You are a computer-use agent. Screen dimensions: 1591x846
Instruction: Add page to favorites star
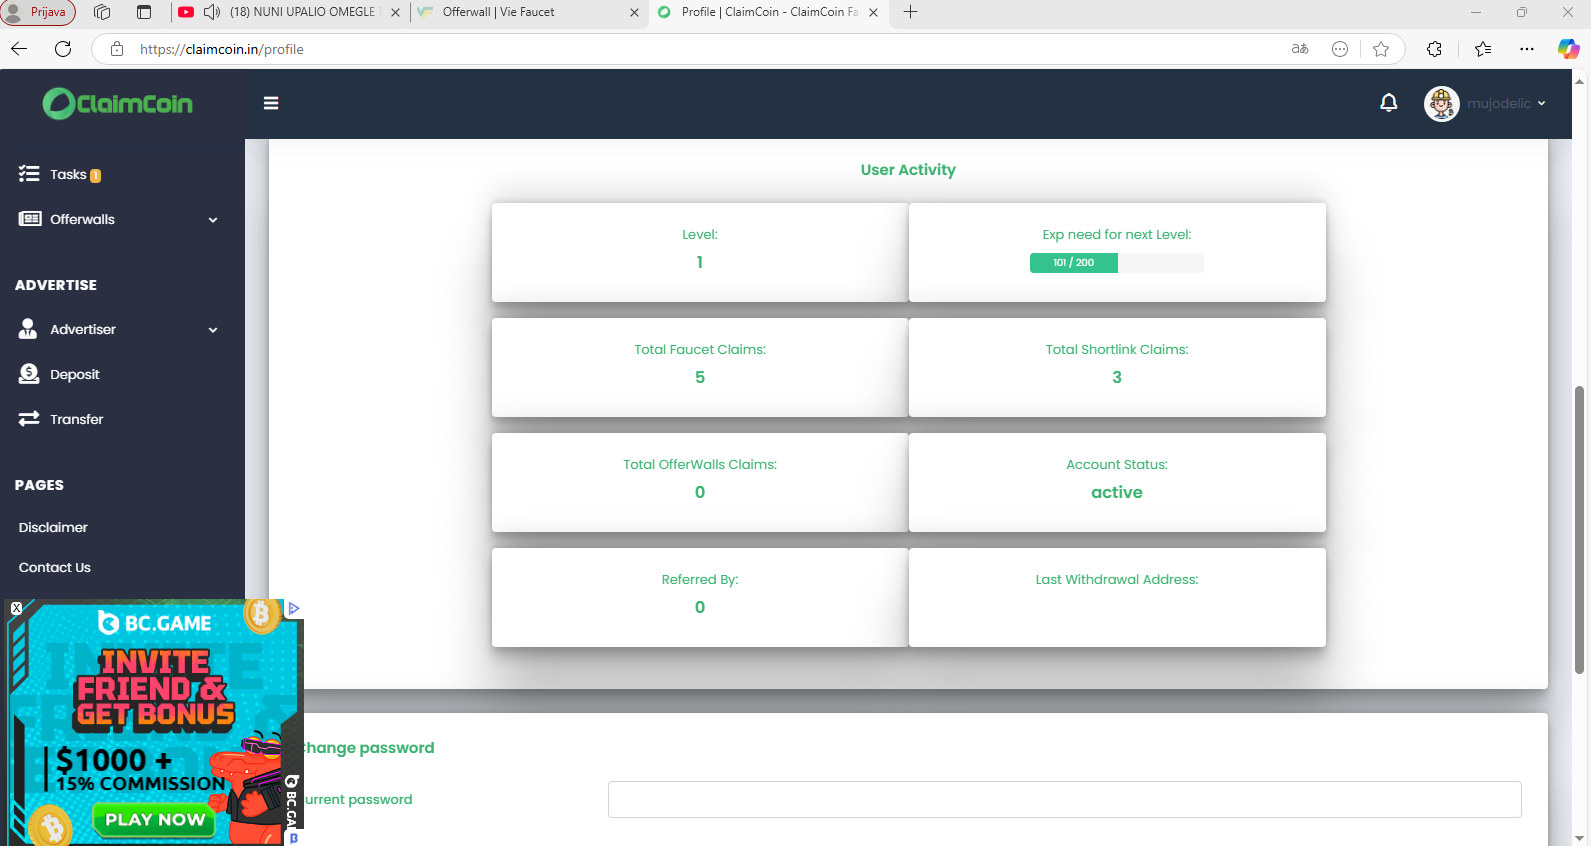coord(1381,49)
